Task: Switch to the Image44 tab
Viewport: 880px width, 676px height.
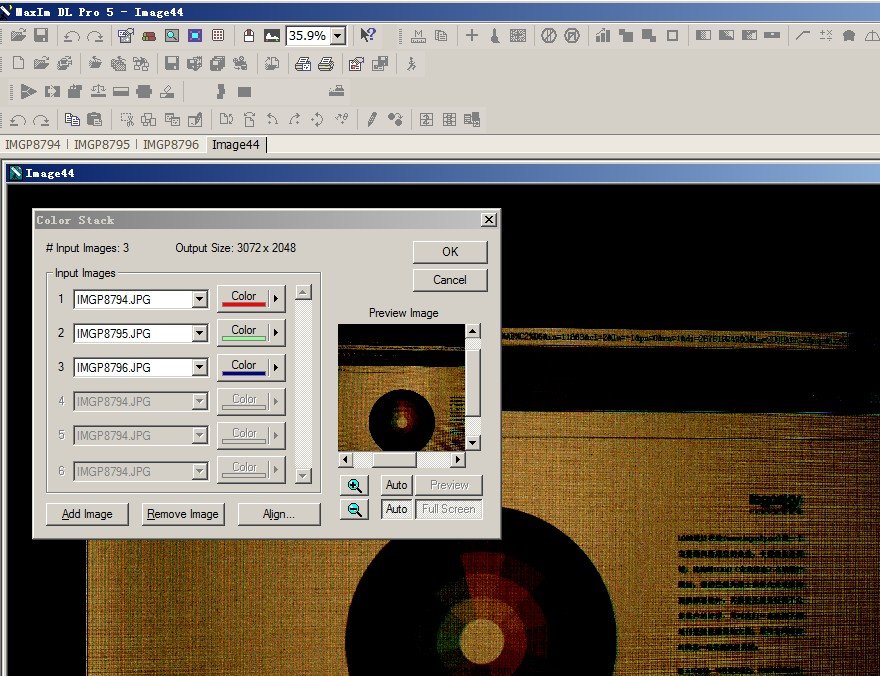Action: click(x=236, y=145)
